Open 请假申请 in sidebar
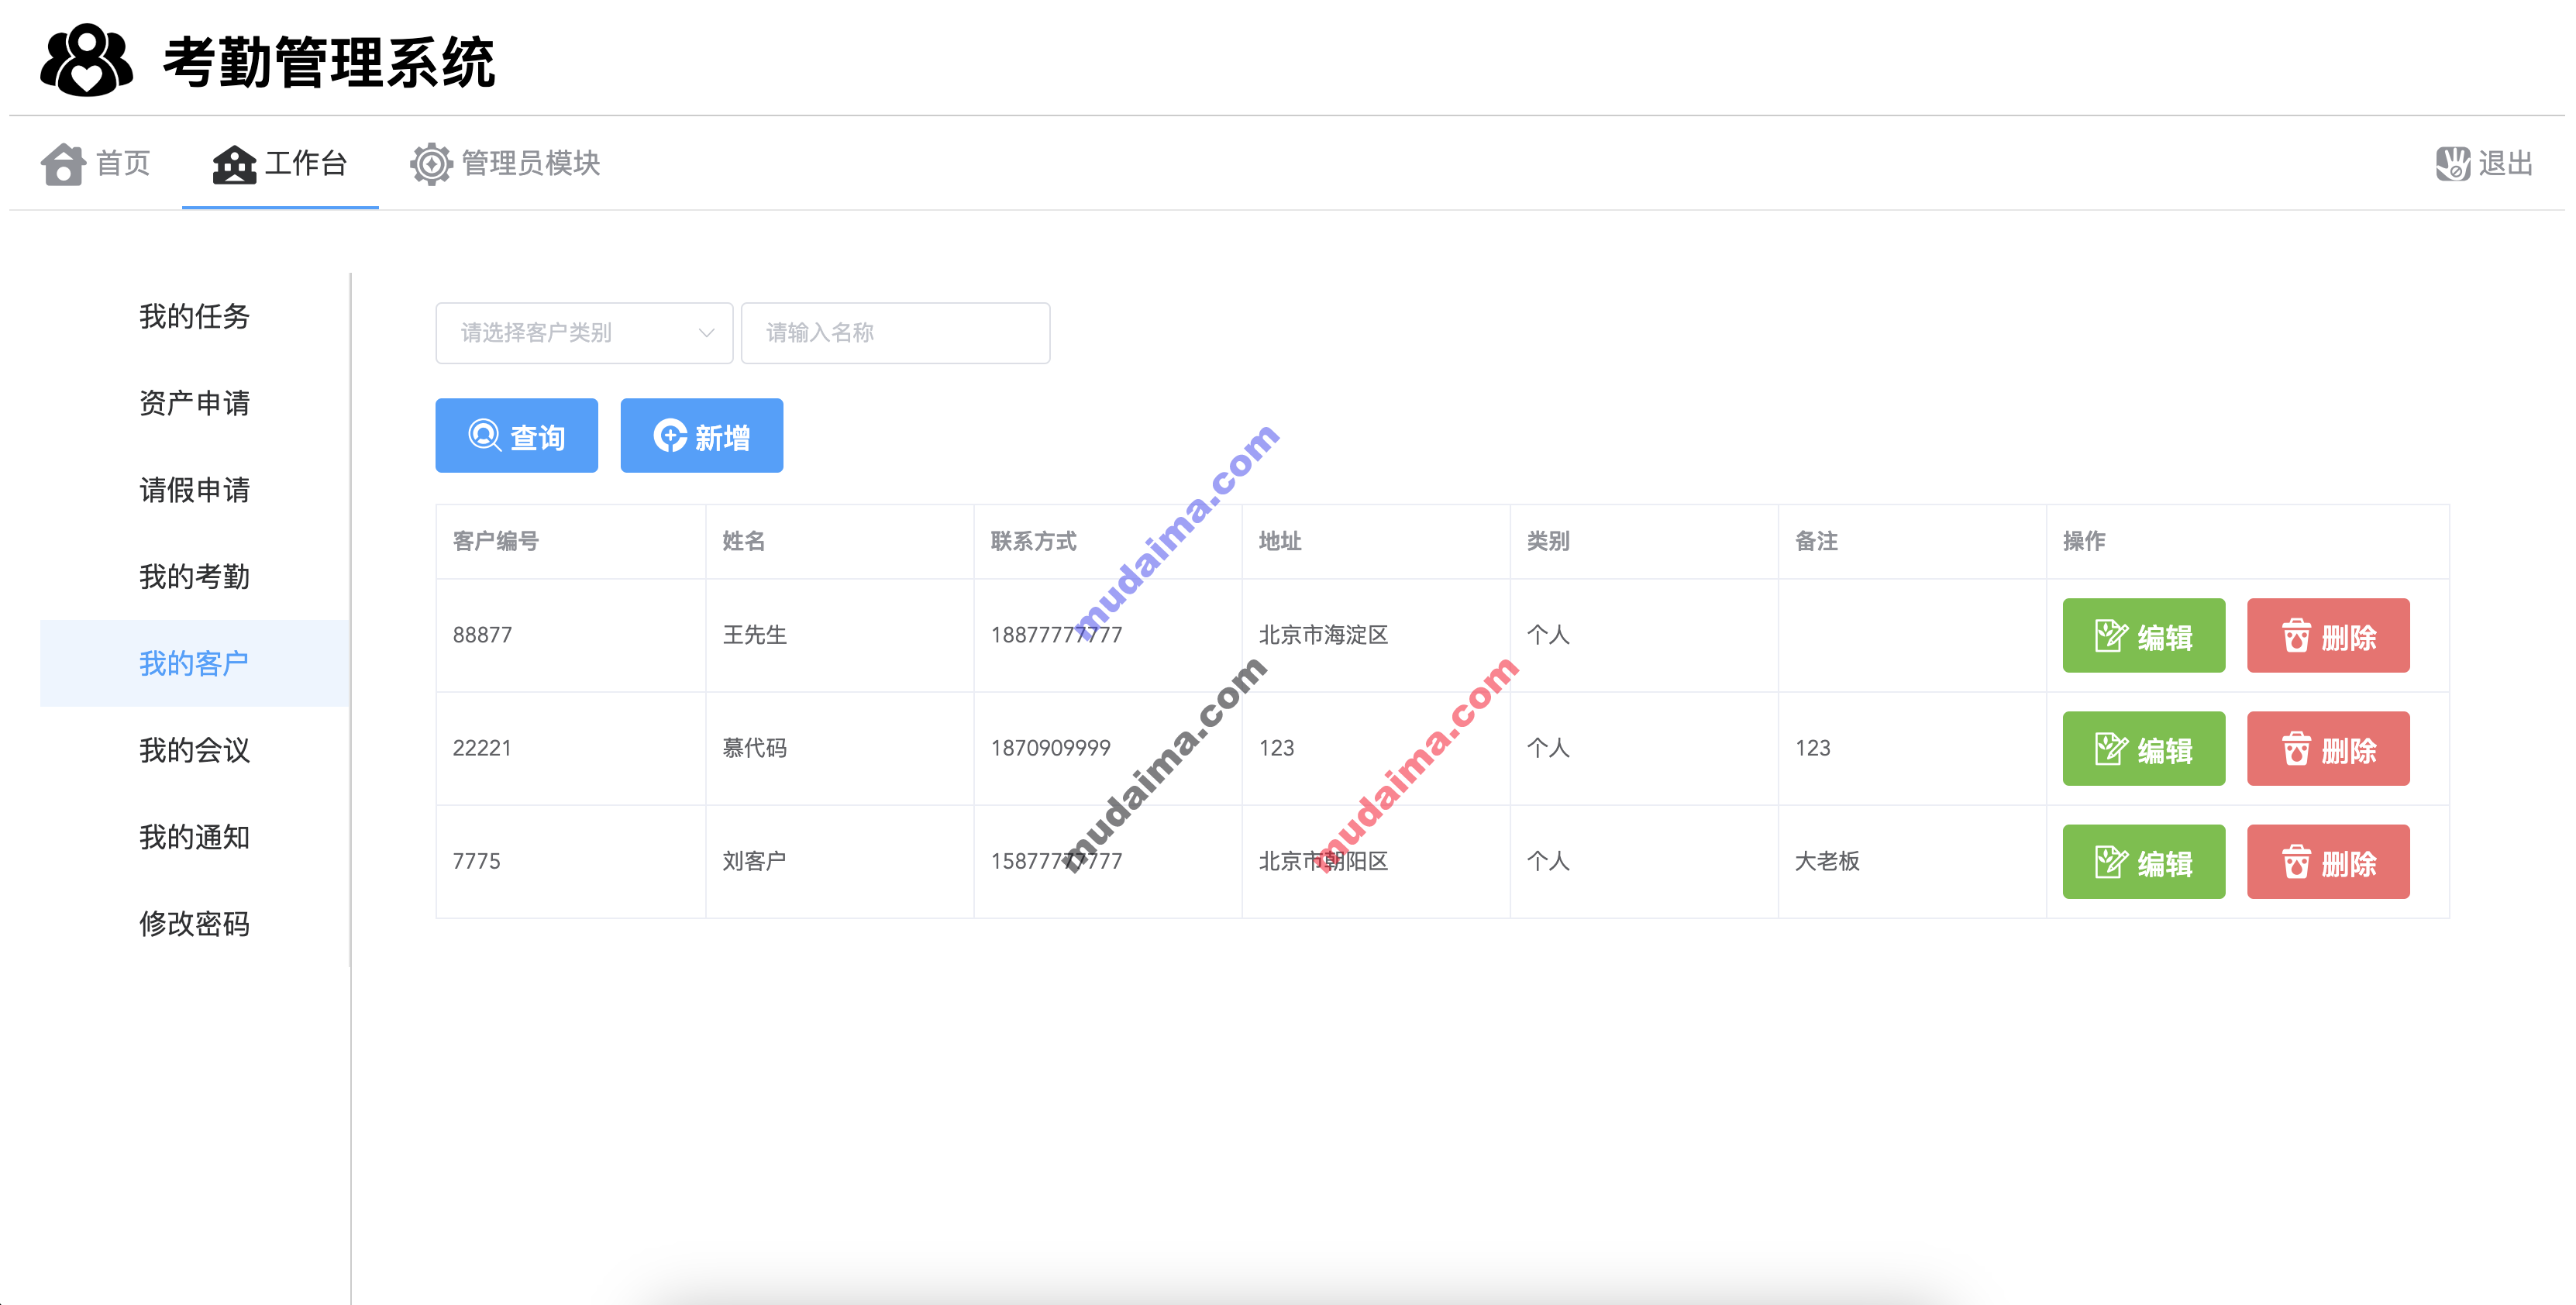Viewport: 2576px width, 1305px height. point(194,491)
